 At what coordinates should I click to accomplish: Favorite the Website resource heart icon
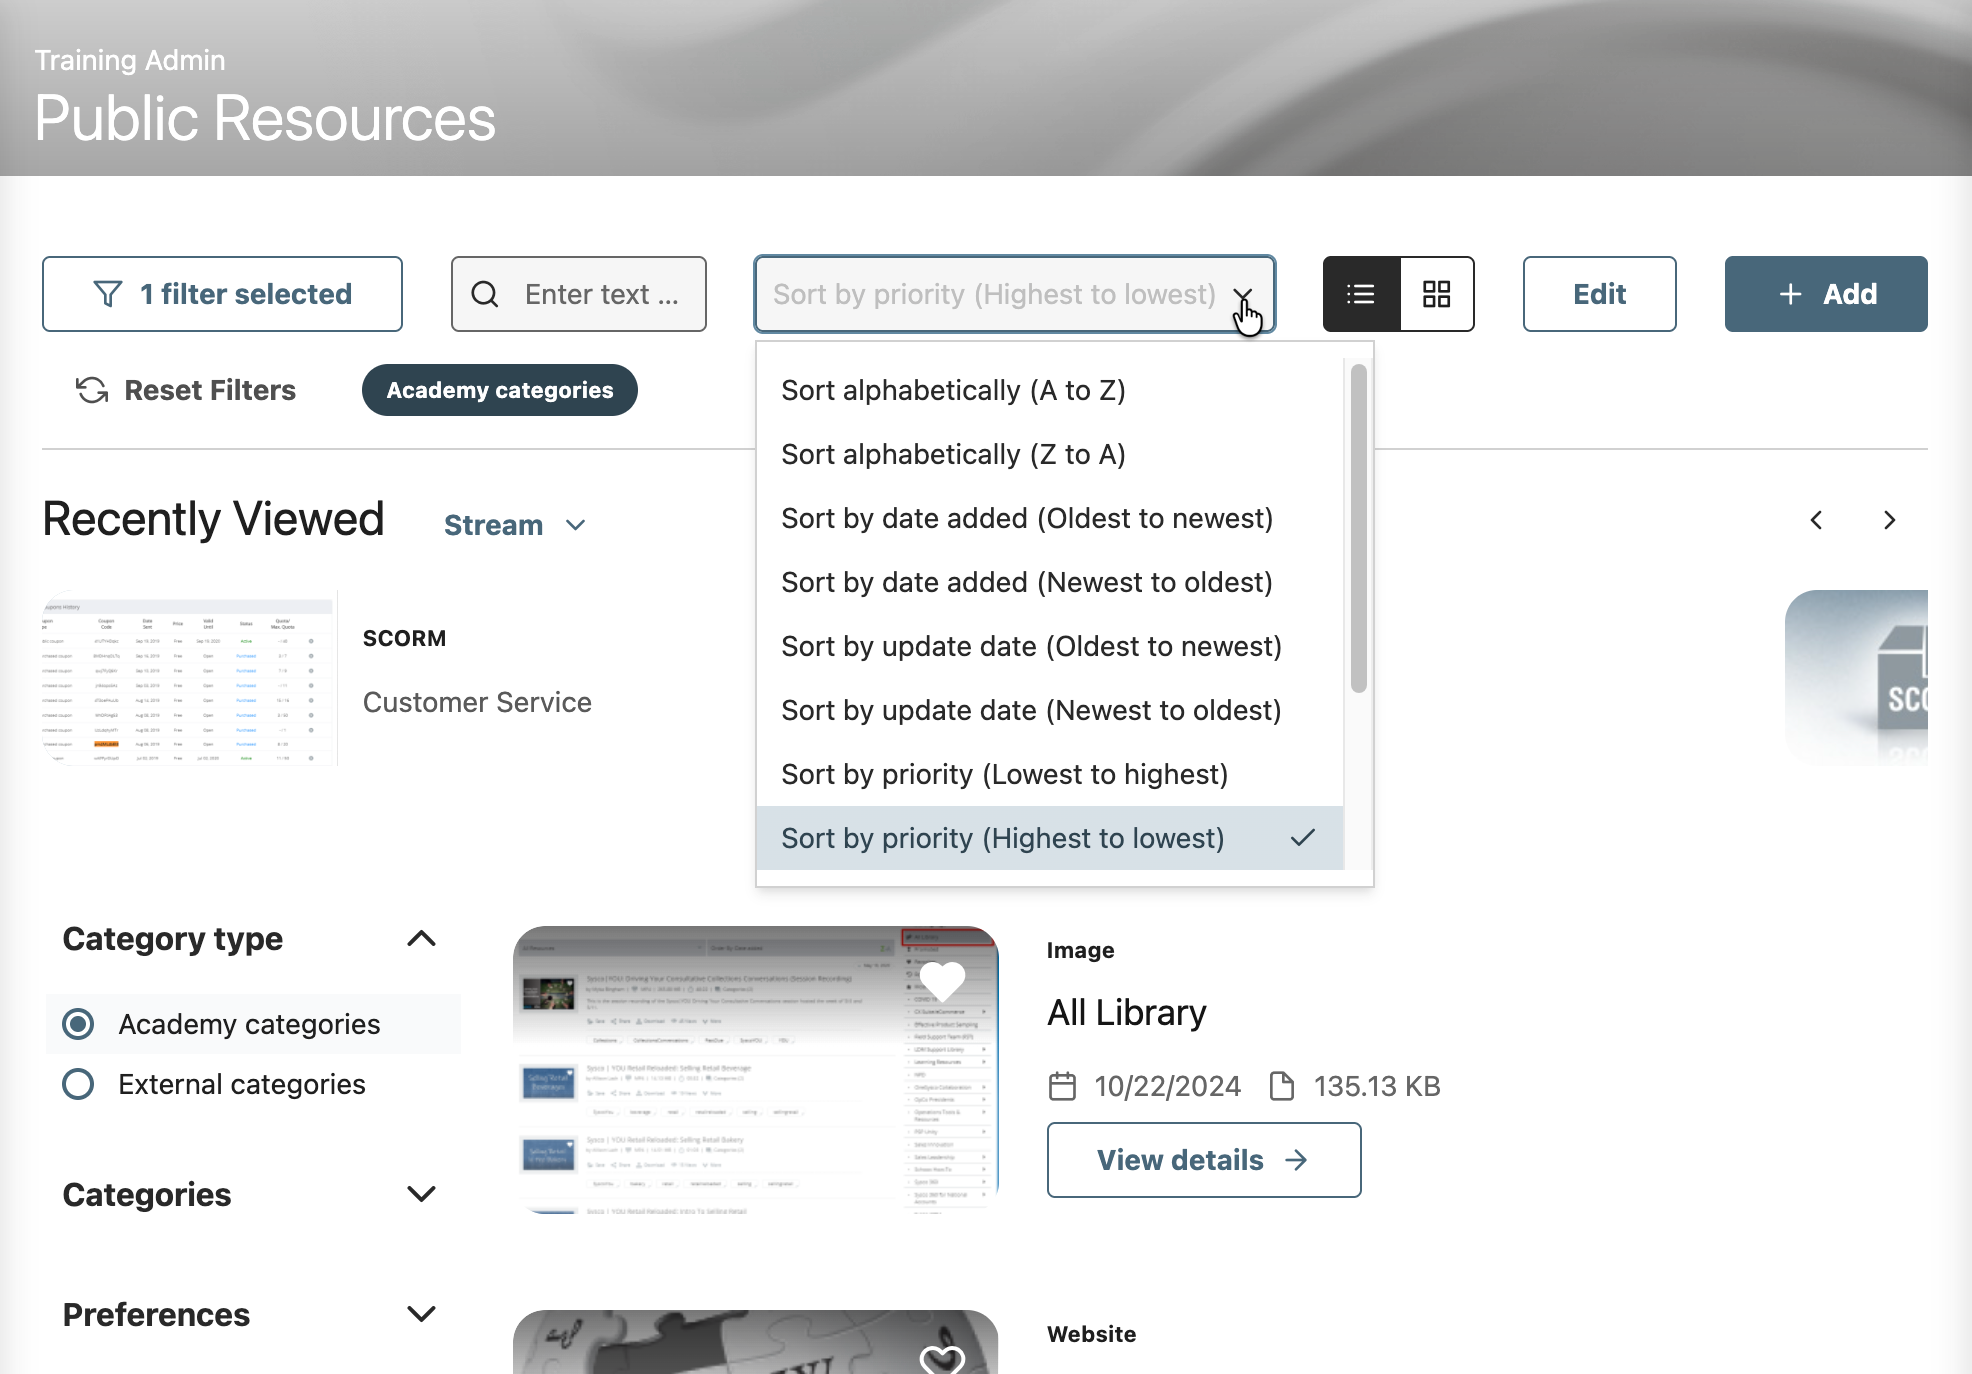click(942, 1358)
